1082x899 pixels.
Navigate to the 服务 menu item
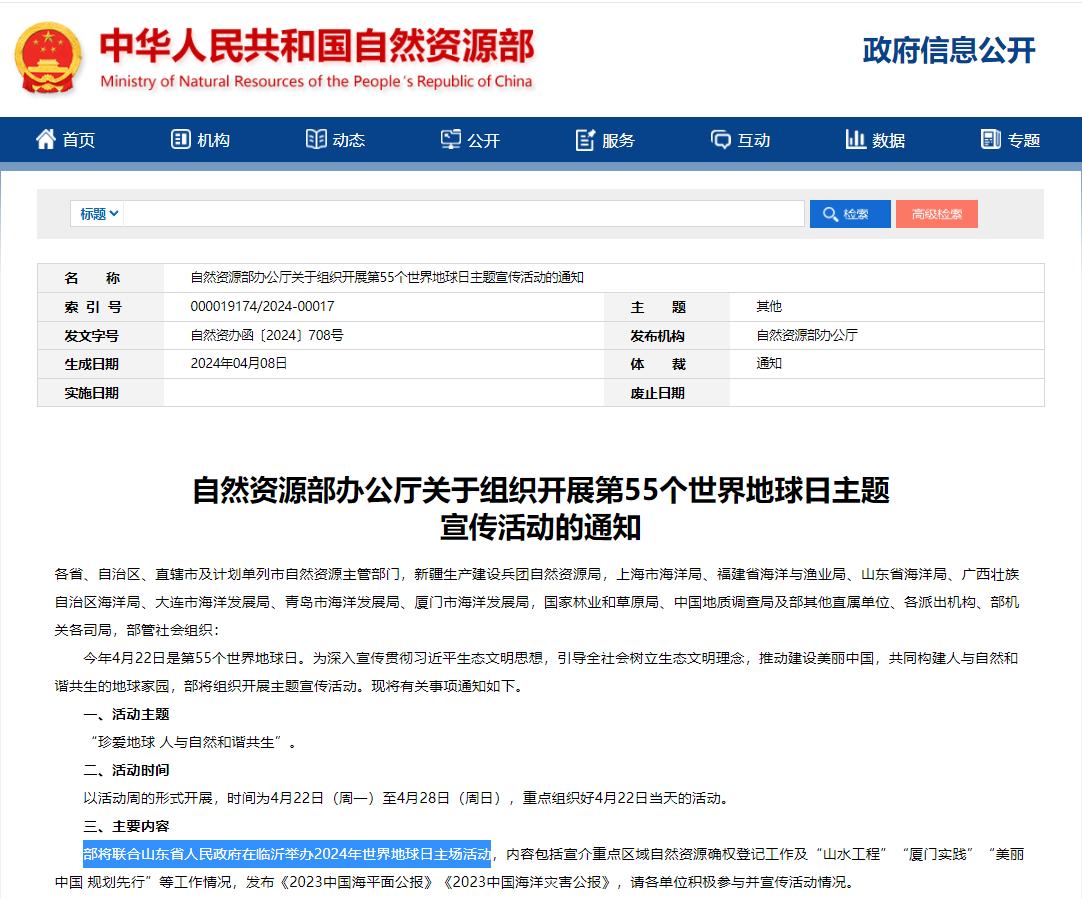[598, 139]
